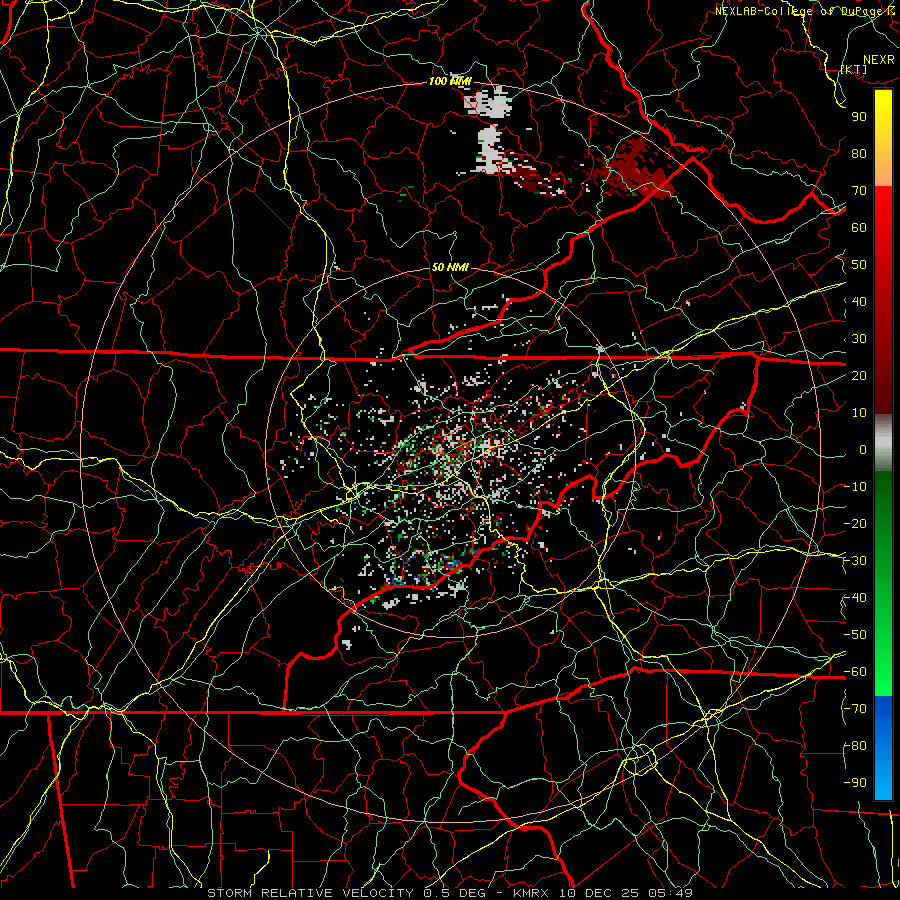
Task: Click the NEXLAB-College of DuPage credit text
Action: (x=802, y=11)
